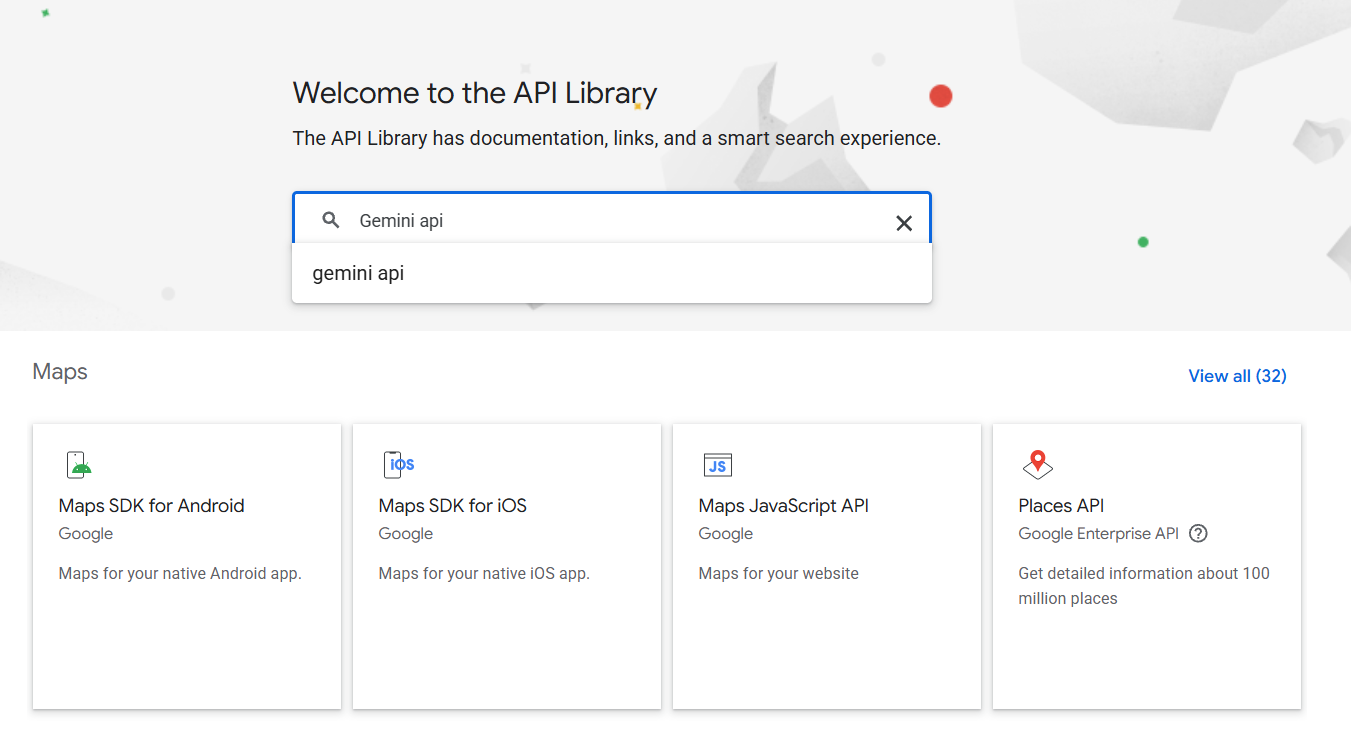Click the Maps JavaScript API JS icon
Image resolution: width=1351 pixels, height=732 pixels.
718,465
